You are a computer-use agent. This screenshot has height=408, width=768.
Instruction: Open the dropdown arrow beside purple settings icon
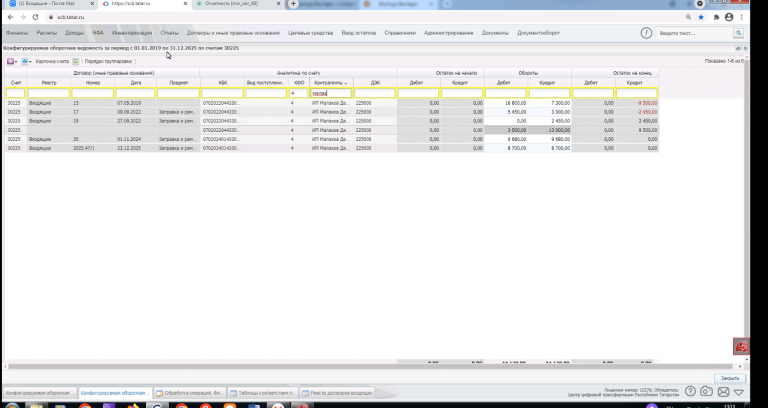click(16, 62)
